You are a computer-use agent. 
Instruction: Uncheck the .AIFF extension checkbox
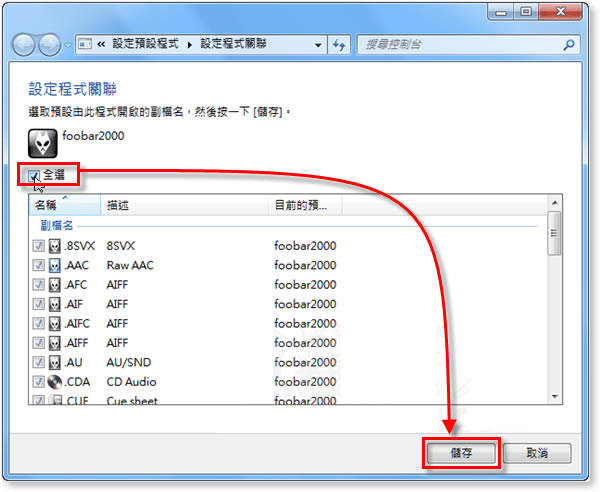[38, 343]
